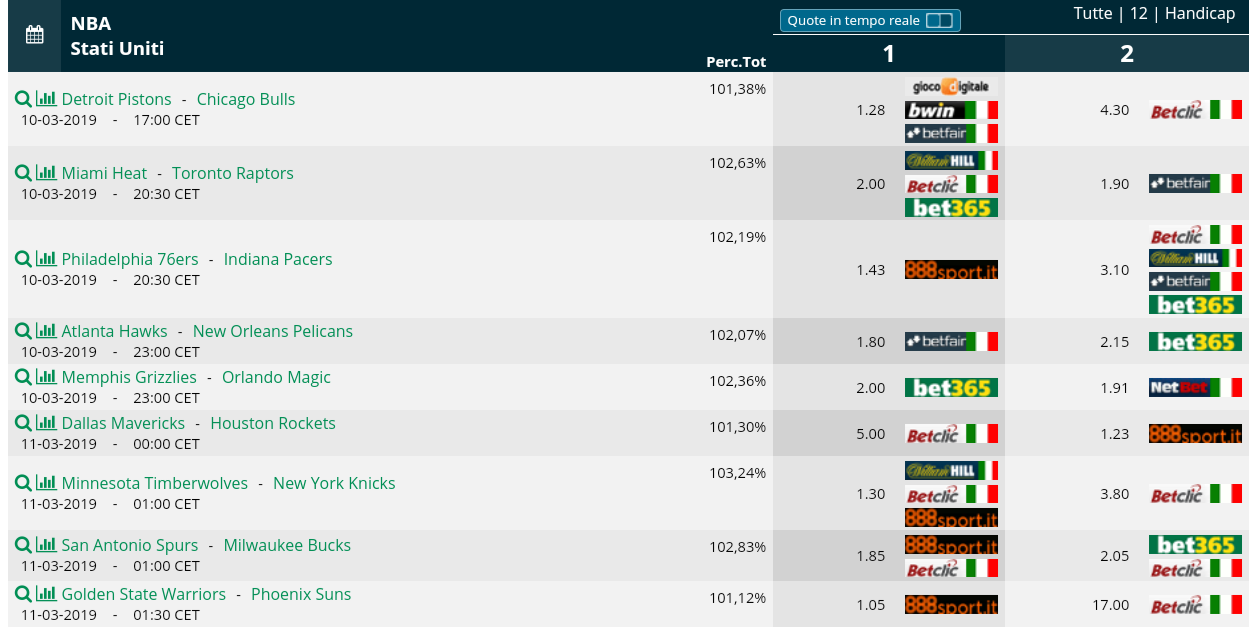This screenshot has height=627, width=1249.
Task: Open statistics chart icon for Memphis Grizzlies match
Action: pyautogui.click(x=46, y=377)
